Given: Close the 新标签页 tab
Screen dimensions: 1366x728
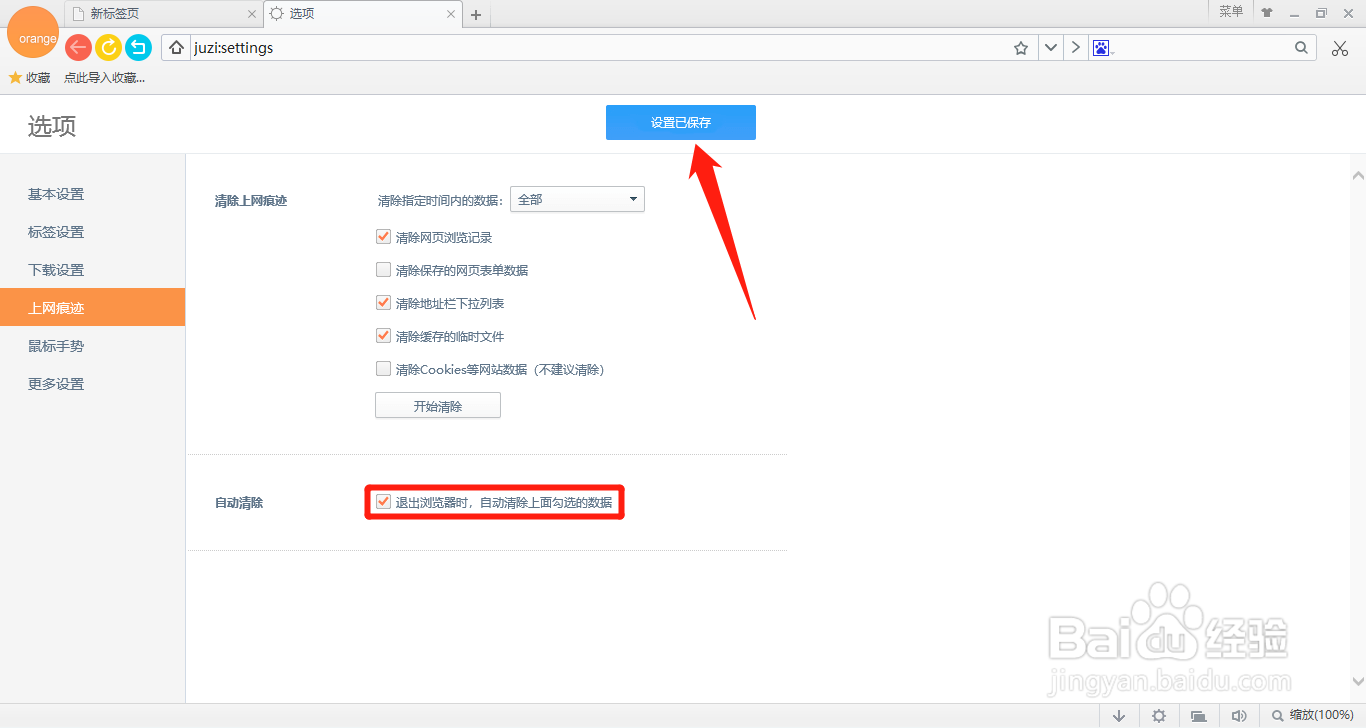Looking at the screenshot, I should [x=251, y=14].
